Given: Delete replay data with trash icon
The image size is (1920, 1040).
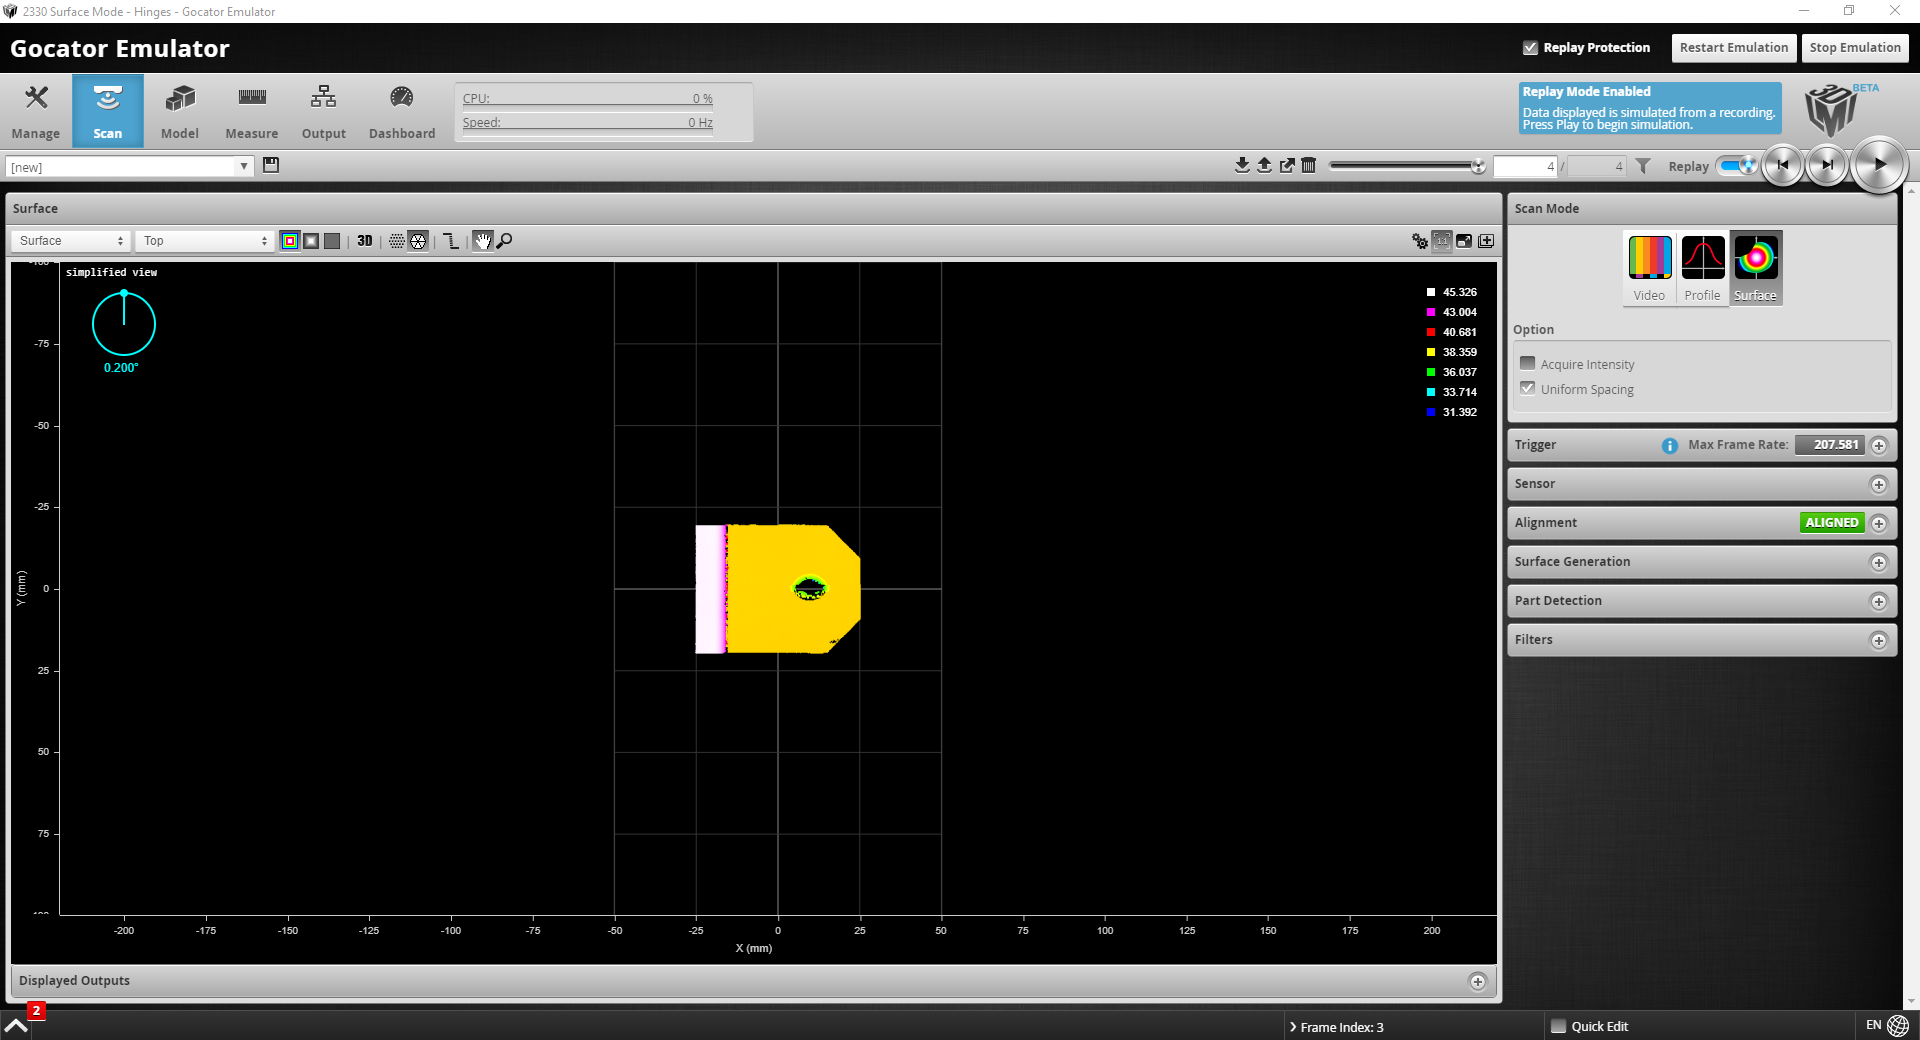Looking at the screenshot, I should pyautogui.click(x=1308, y=165).
